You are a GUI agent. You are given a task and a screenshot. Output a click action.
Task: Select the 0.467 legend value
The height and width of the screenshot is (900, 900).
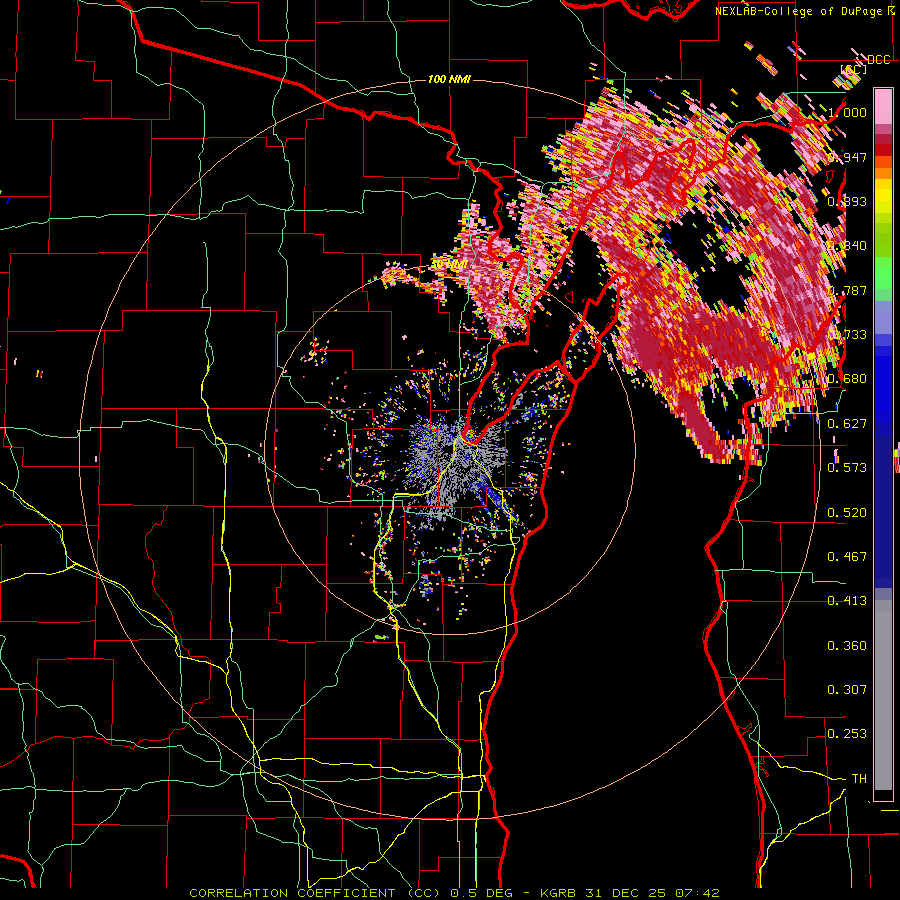pyautogui.click(x=847, y=557)
